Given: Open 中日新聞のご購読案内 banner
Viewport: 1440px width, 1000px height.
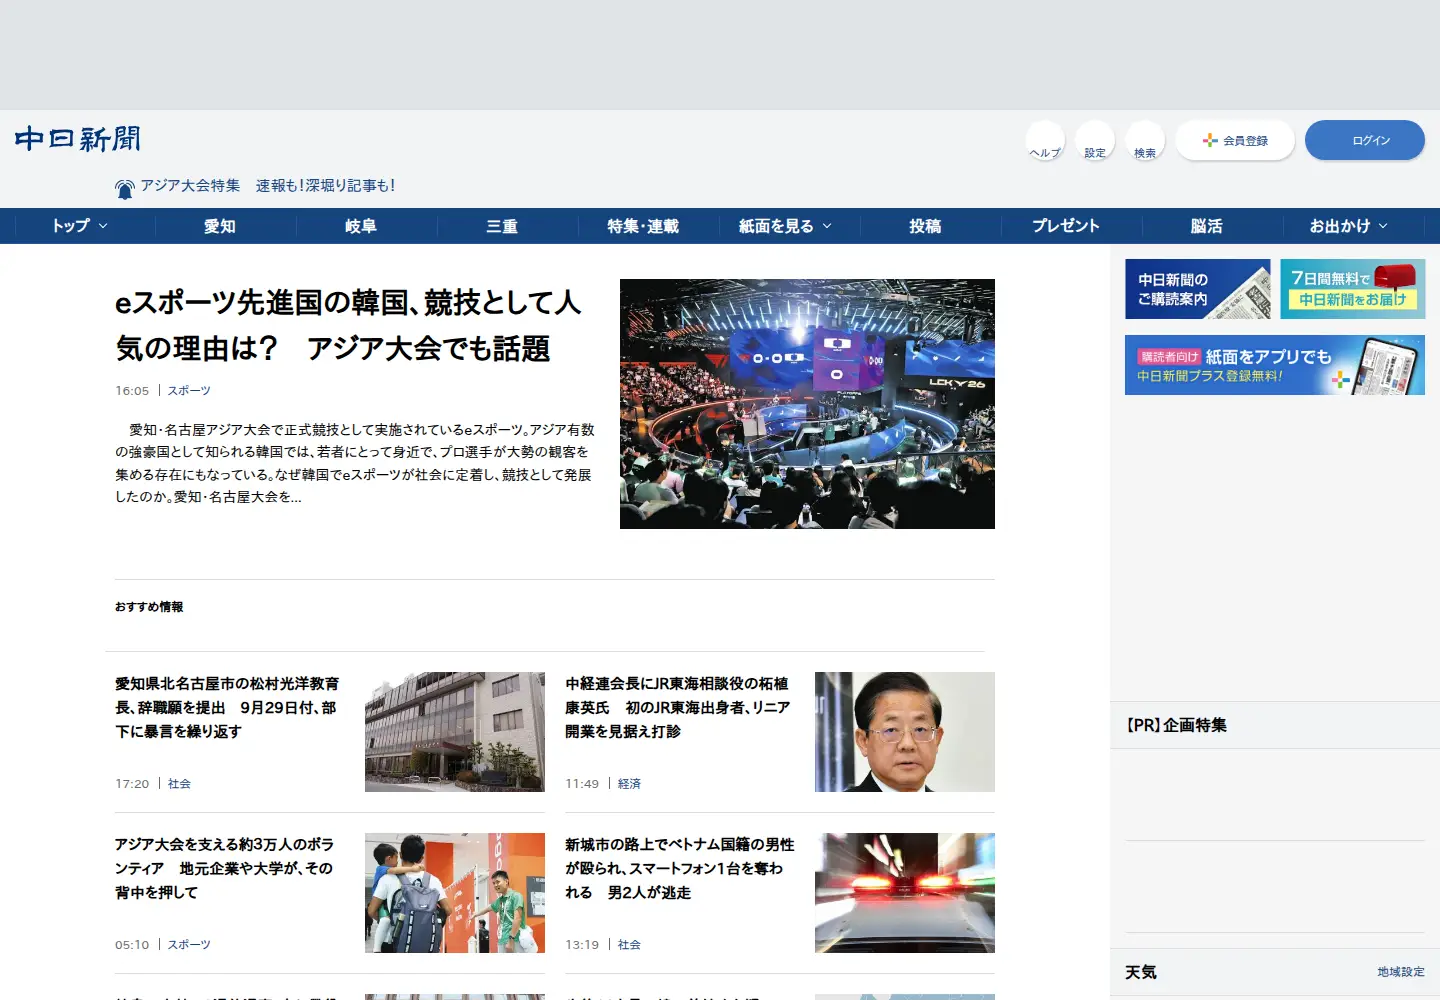Looking at the screenshot, I should pyautogui.click(x=1198, y=289).
